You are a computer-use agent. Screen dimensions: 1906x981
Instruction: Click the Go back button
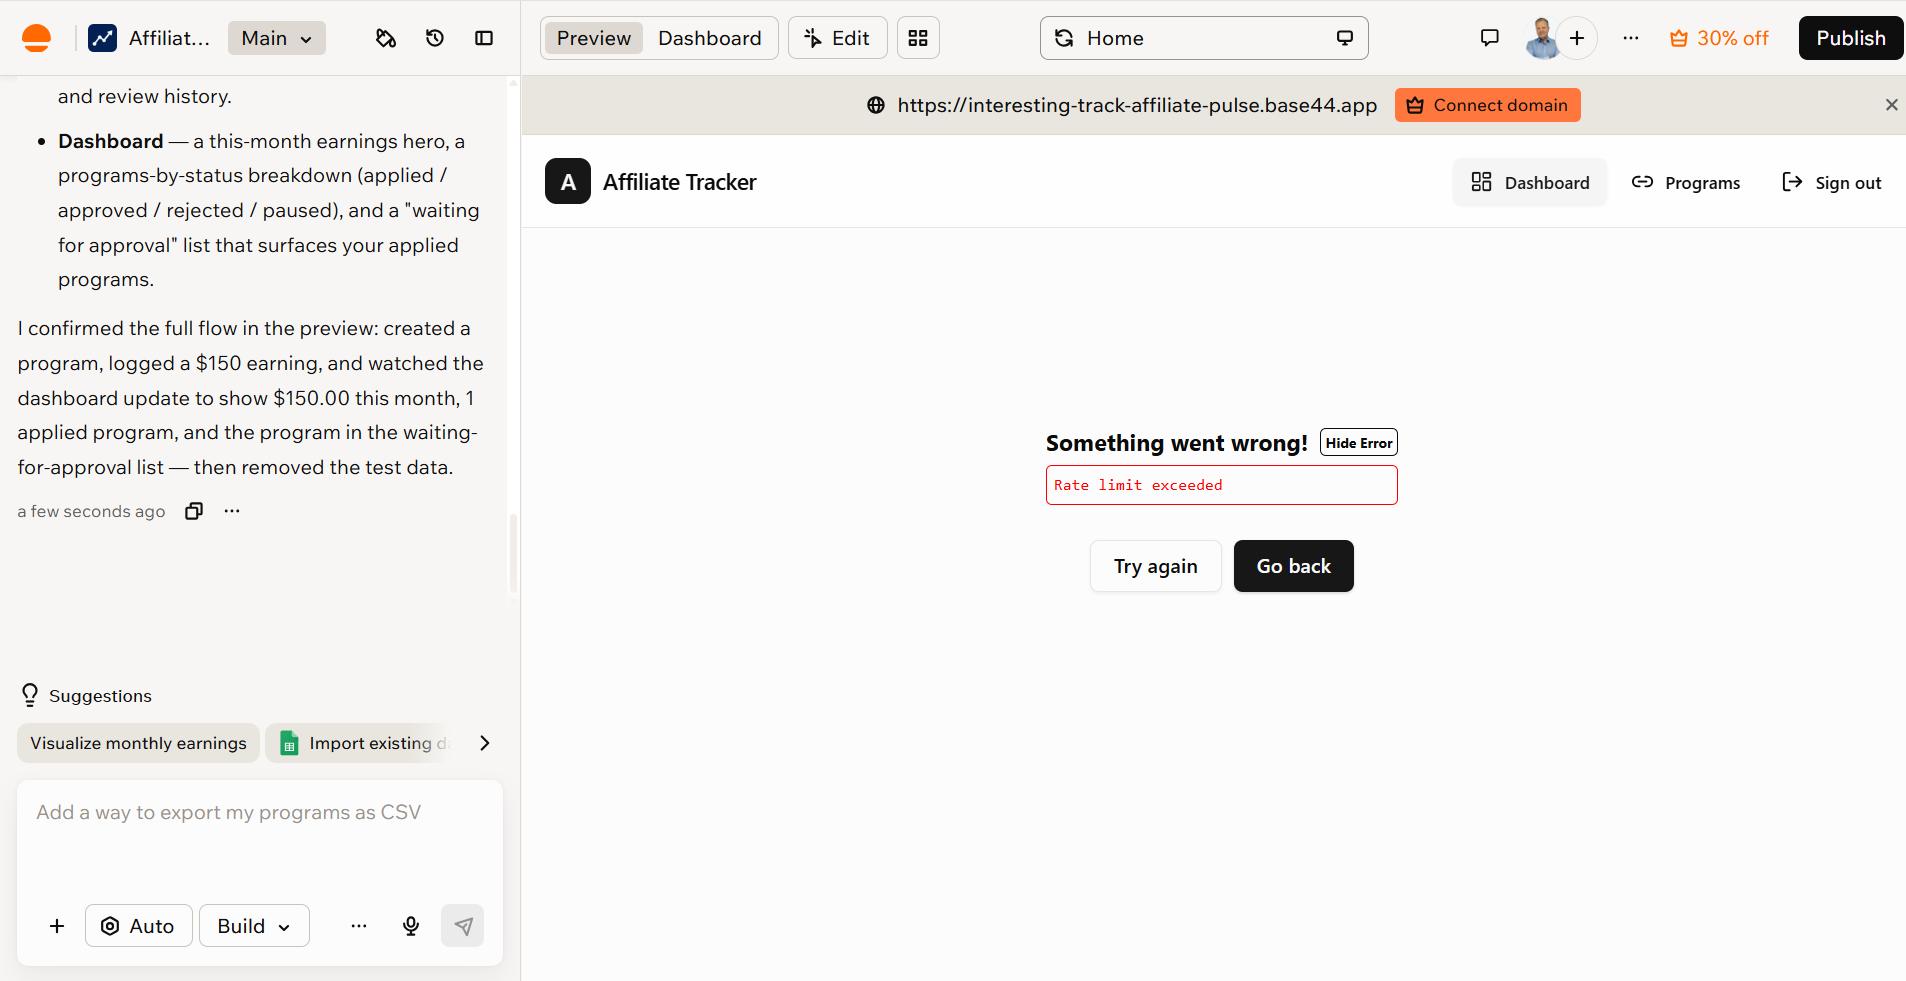tap(1294, 566)
